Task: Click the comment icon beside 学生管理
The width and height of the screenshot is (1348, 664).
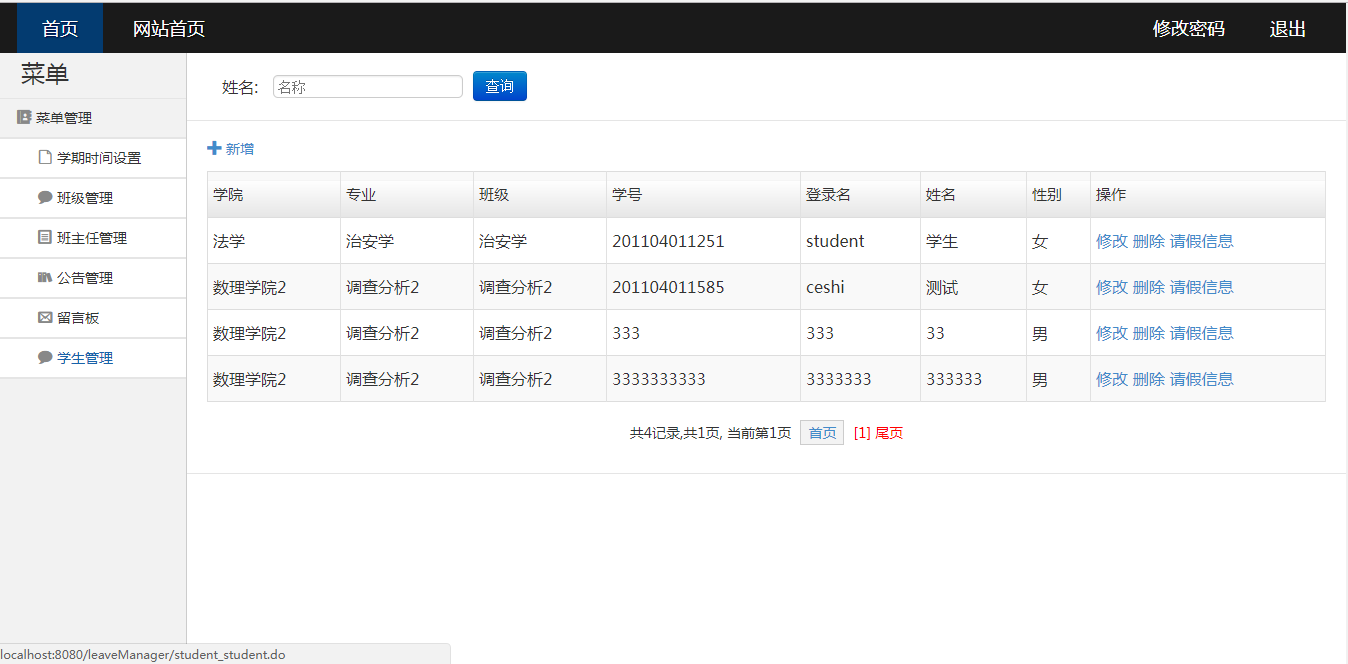Action: pyautogui.click(x=44, y=358)
